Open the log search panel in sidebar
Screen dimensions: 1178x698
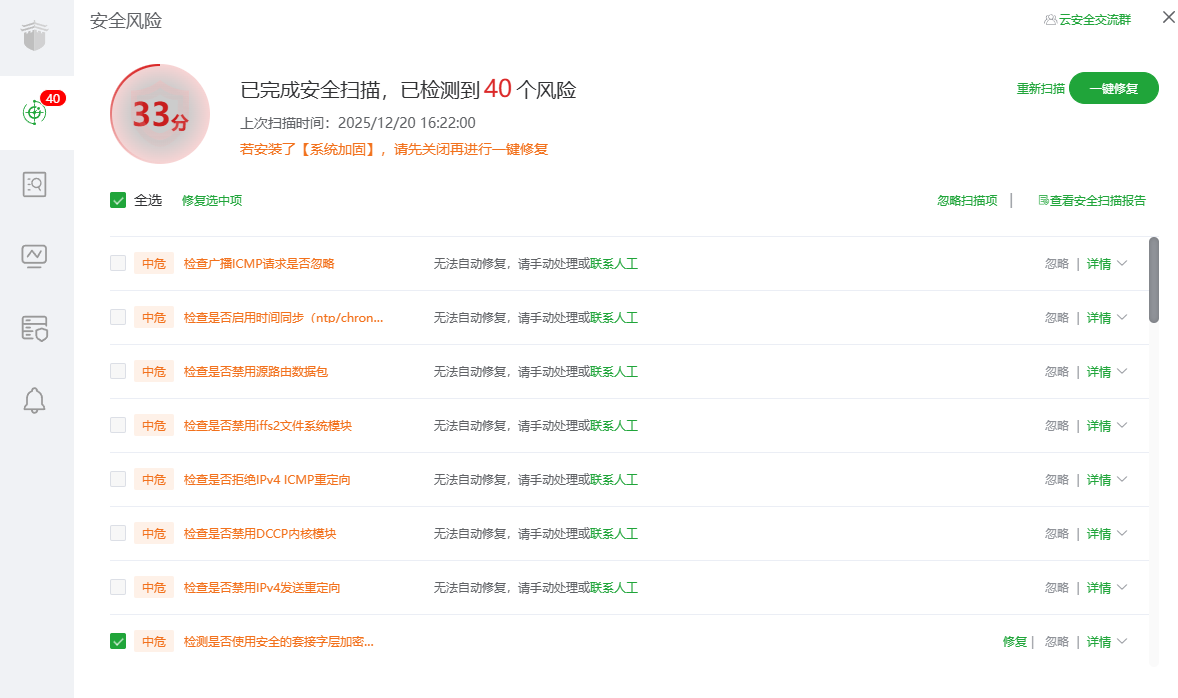35,184
